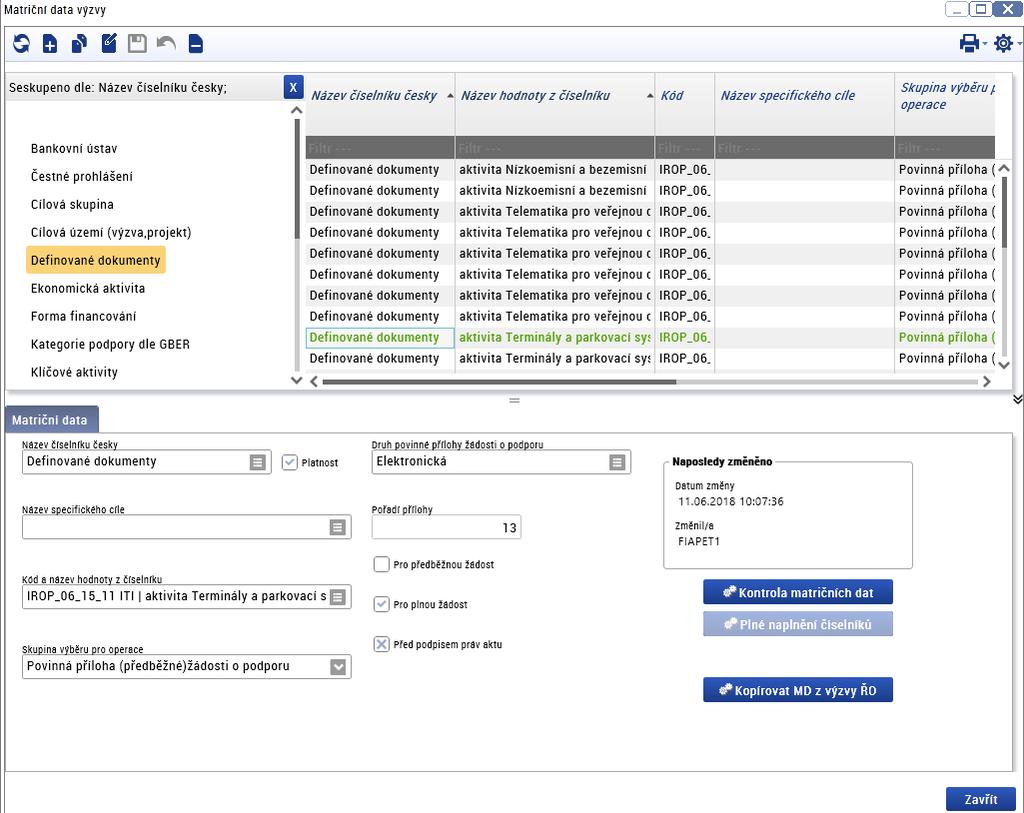Click the table's scroll down arrow
Viewport: 1024px width, 813px height.
pyautogui.click(x=1004, y=365)
